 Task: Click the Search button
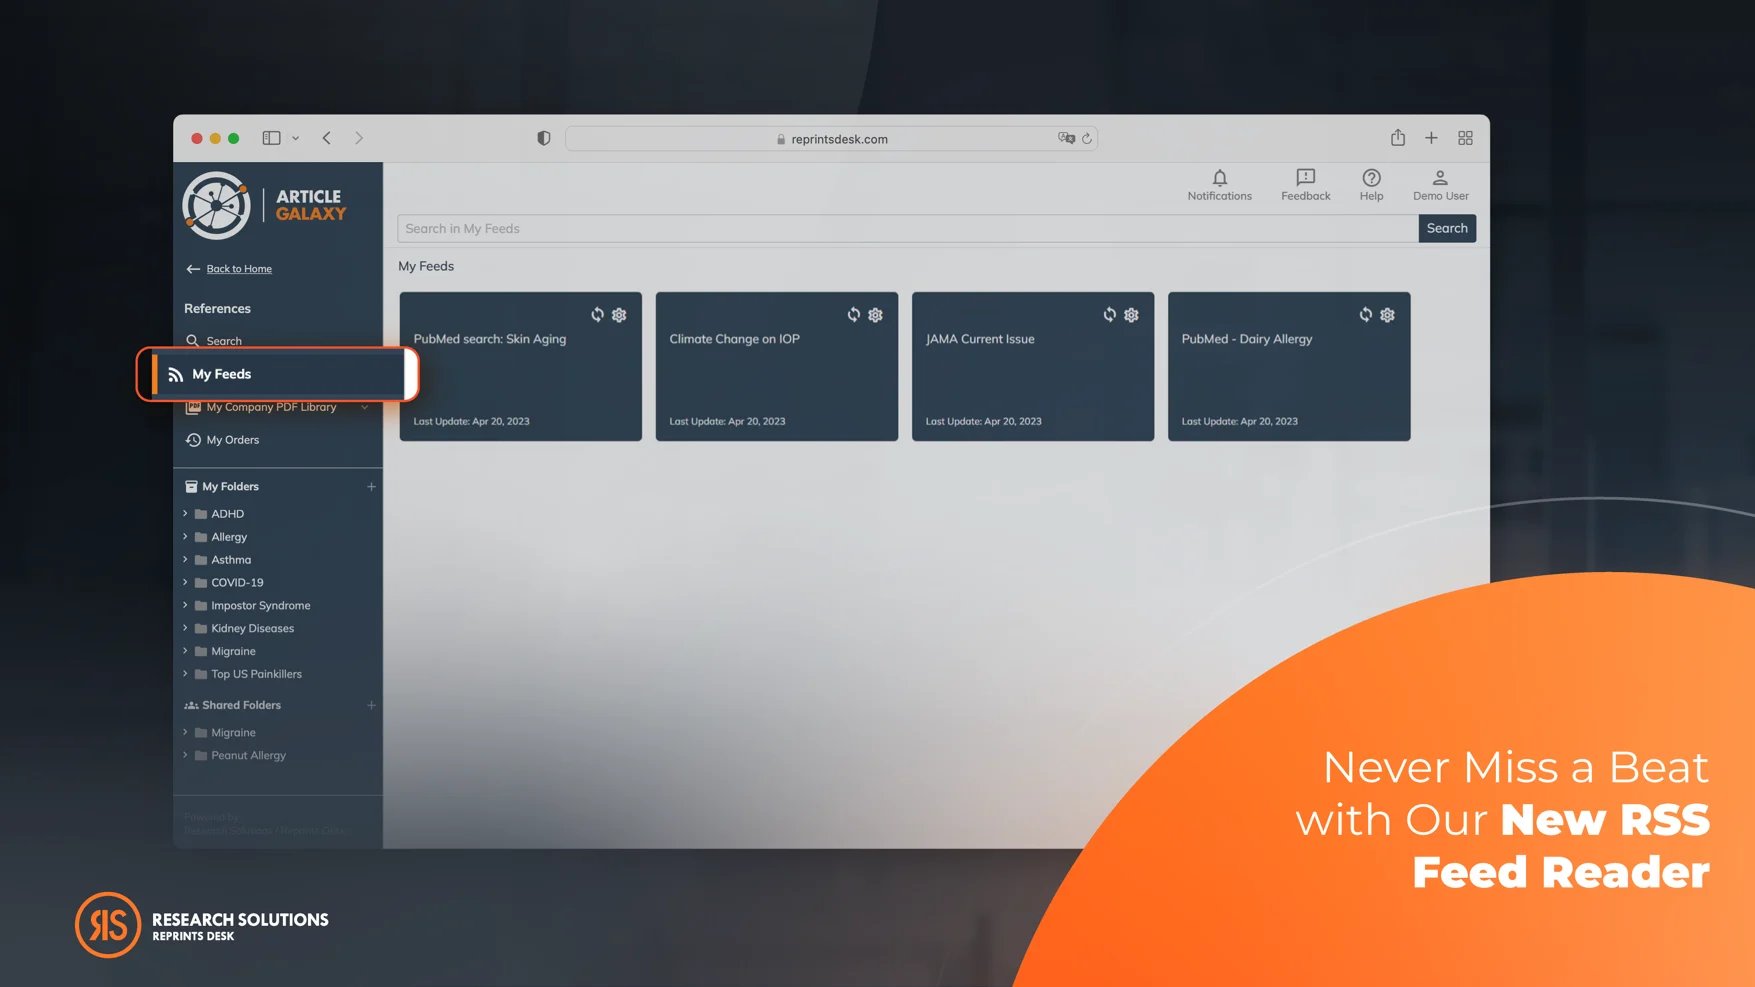click(1447, 228)
